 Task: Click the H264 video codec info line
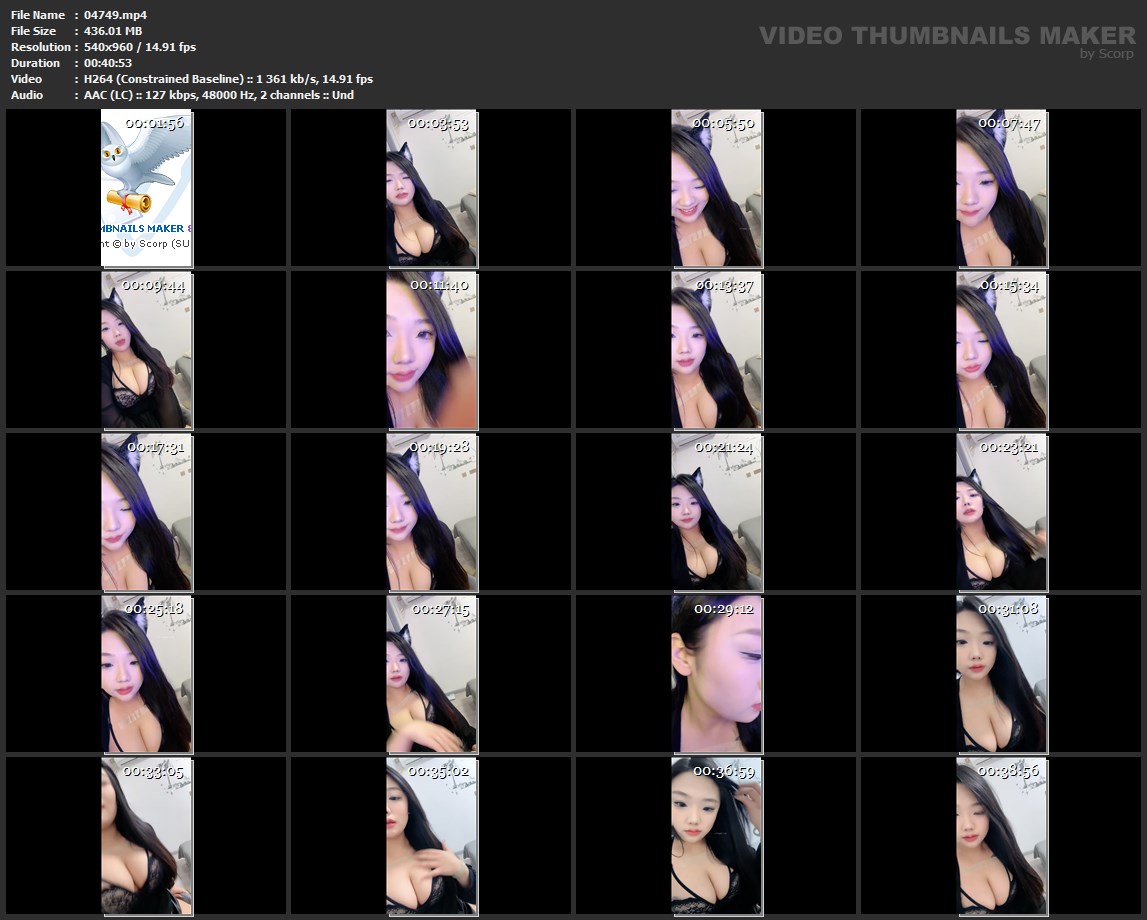pyautogui.click(x=228, y=79)
